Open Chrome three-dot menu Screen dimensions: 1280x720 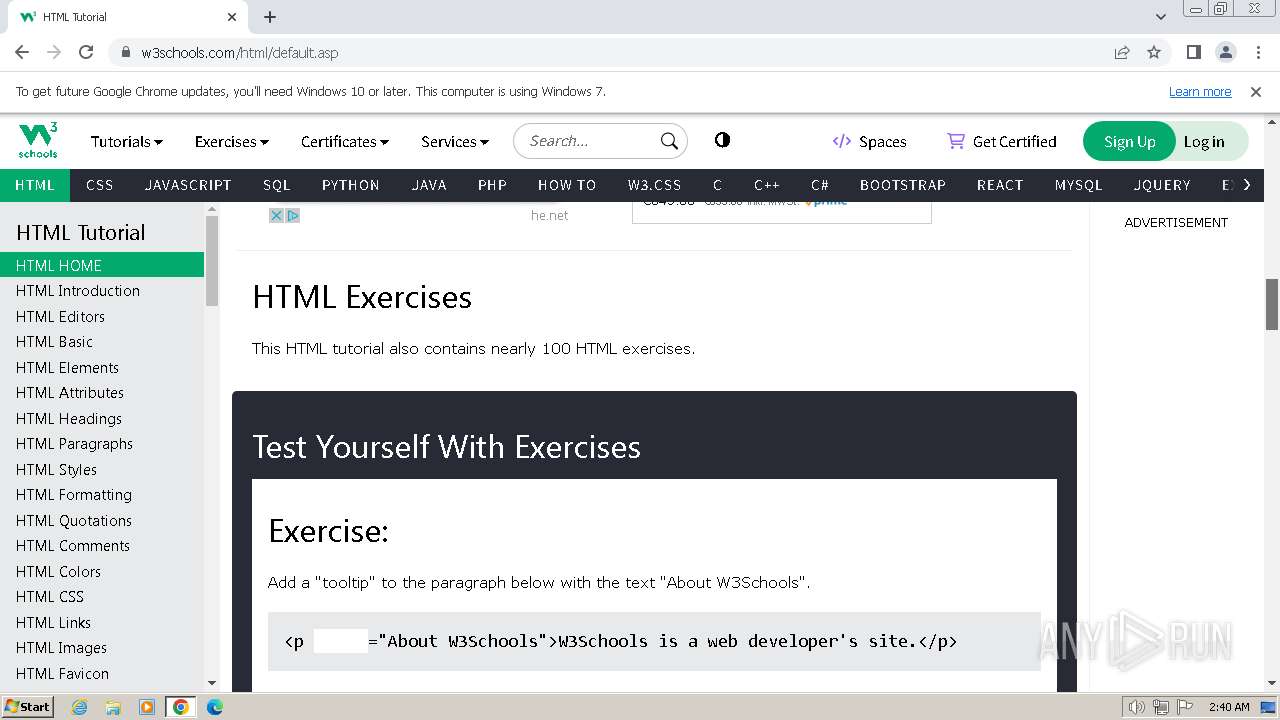[1257, 52]
